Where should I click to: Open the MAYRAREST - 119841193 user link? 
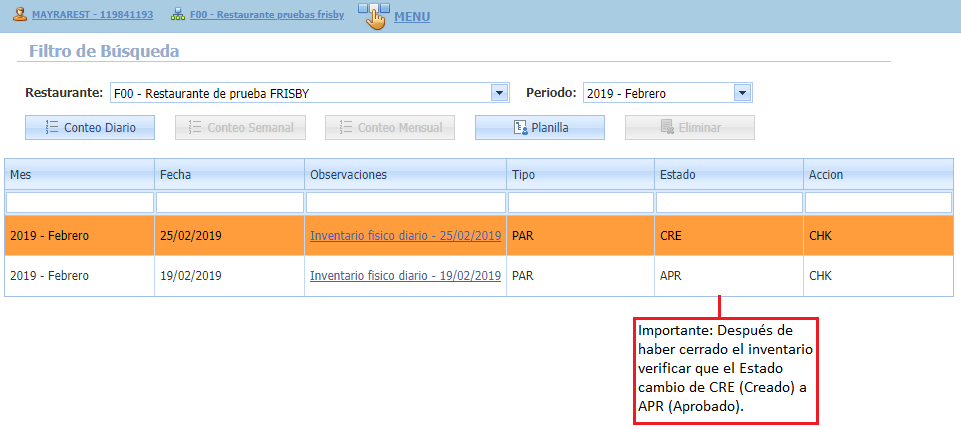(x=93, y=15)
